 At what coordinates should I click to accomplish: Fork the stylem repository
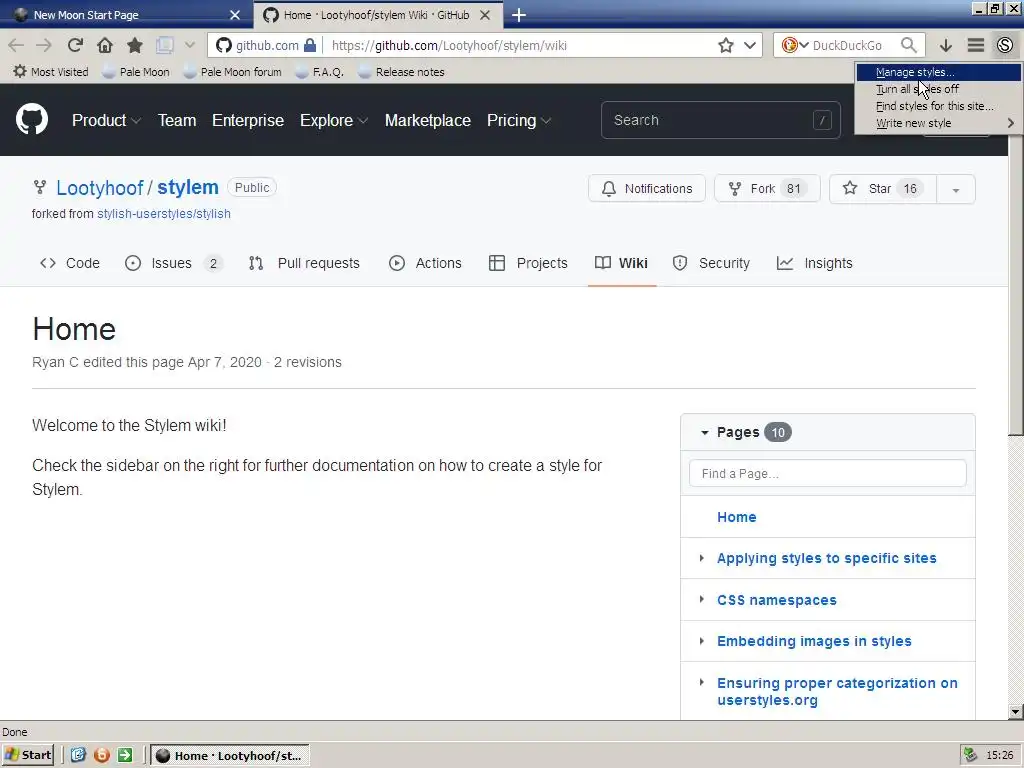[x=767, y=189]
